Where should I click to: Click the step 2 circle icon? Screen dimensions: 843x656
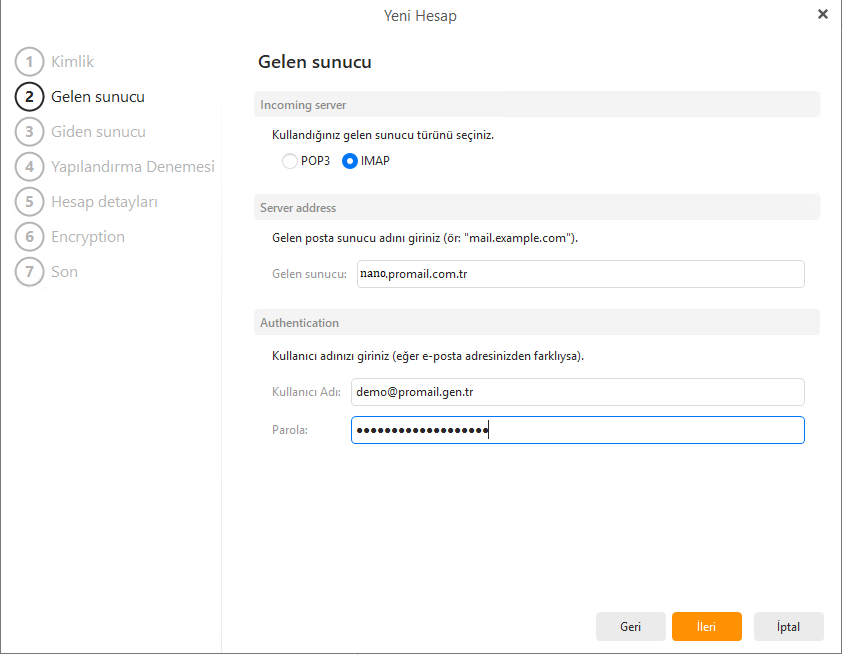click(30, 97)
